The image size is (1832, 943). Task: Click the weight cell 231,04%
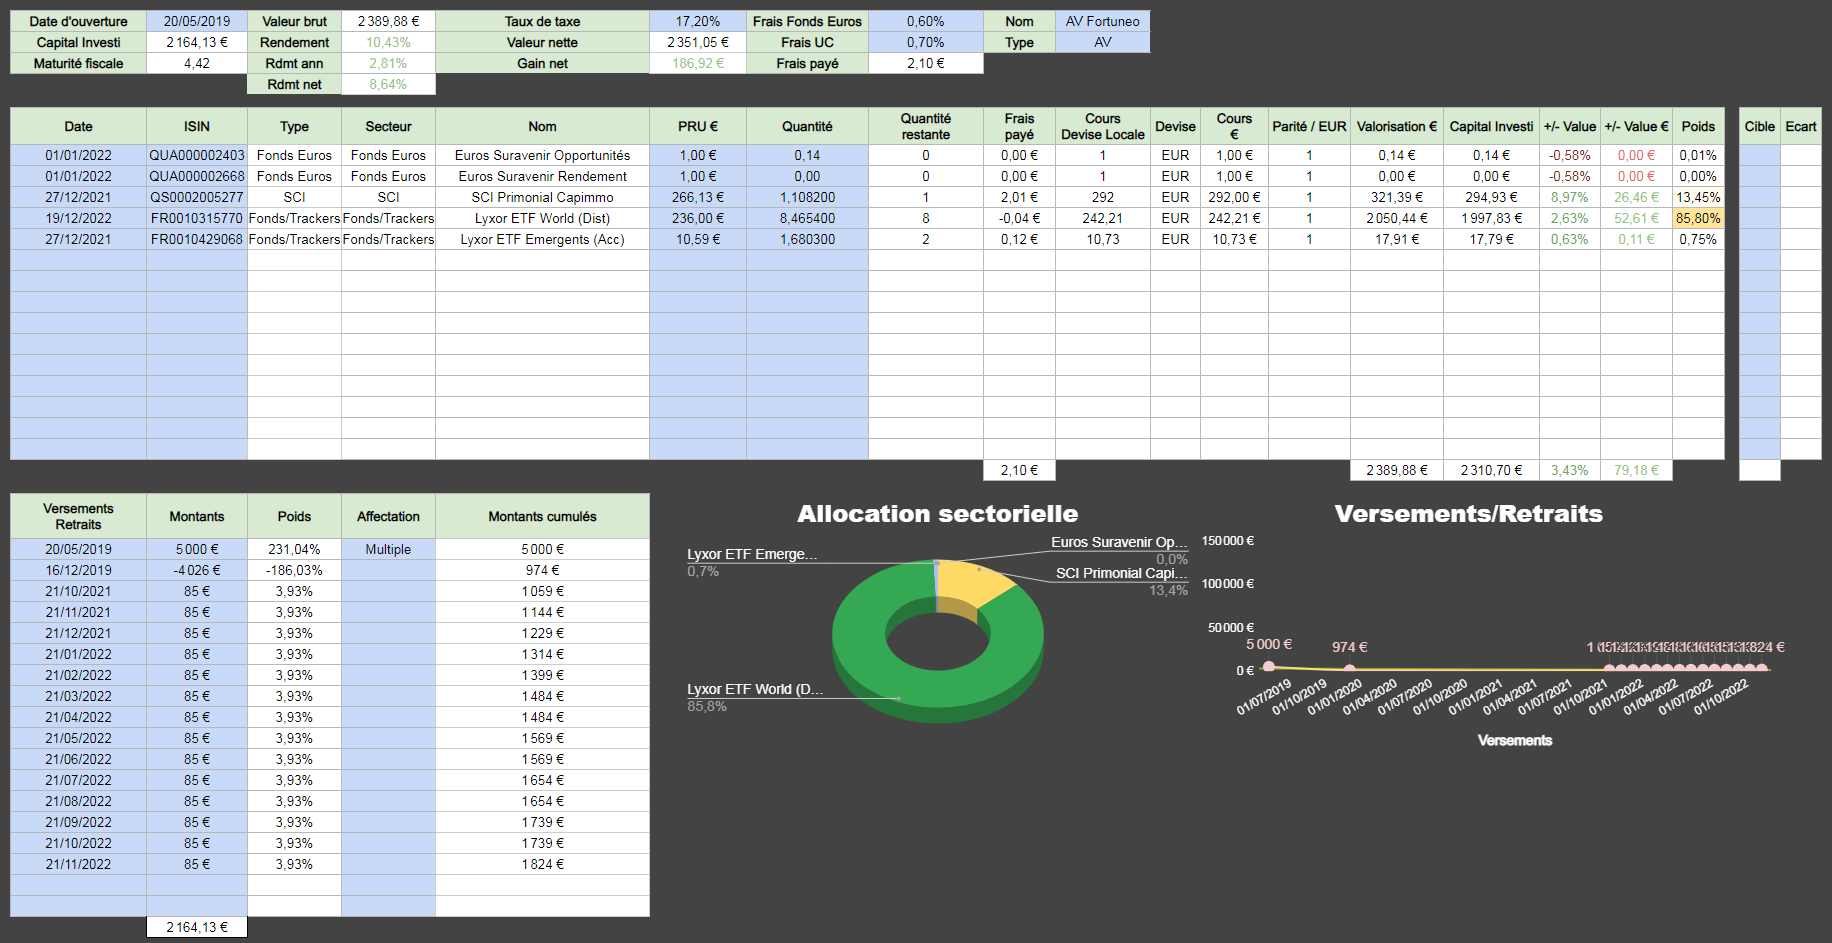(x=294, y=549)
